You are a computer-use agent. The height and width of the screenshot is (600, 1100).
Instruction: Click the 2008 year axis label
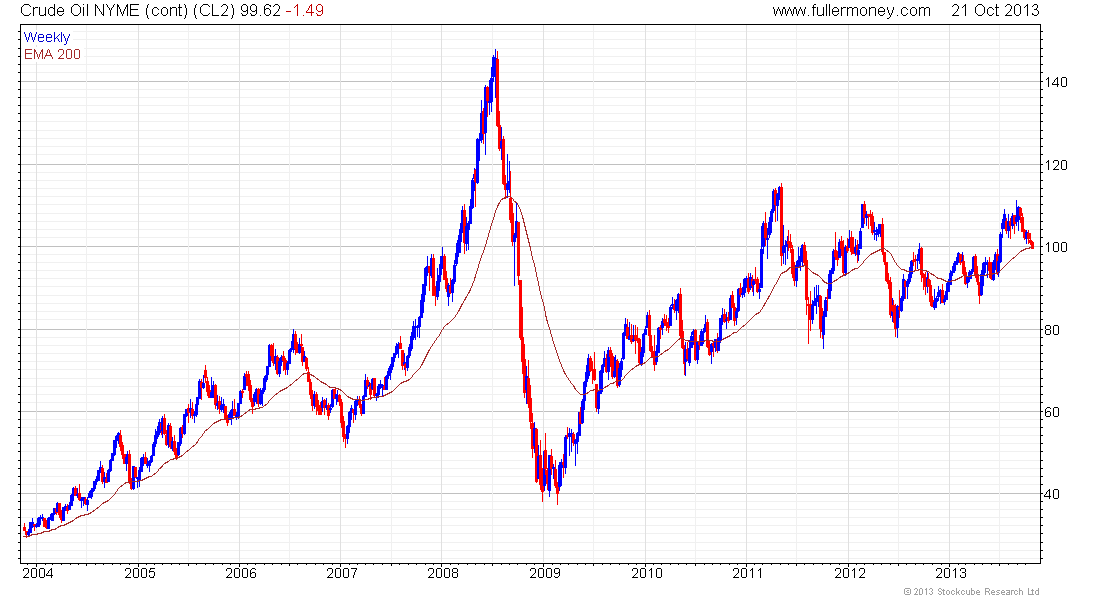pos(443,573)
